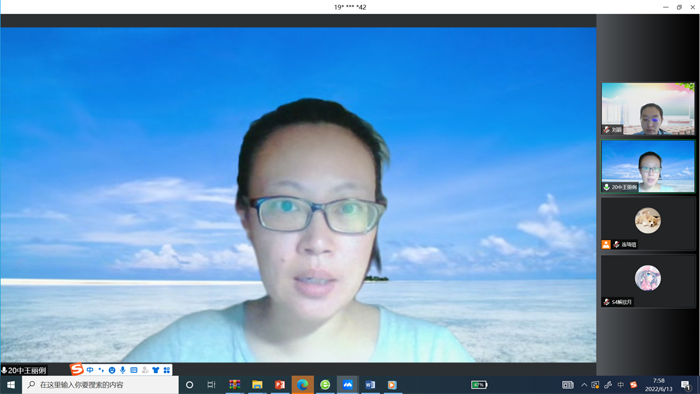
Task: Activate voice input microphone on Sogou toolbar
Action: coord(123,370)
